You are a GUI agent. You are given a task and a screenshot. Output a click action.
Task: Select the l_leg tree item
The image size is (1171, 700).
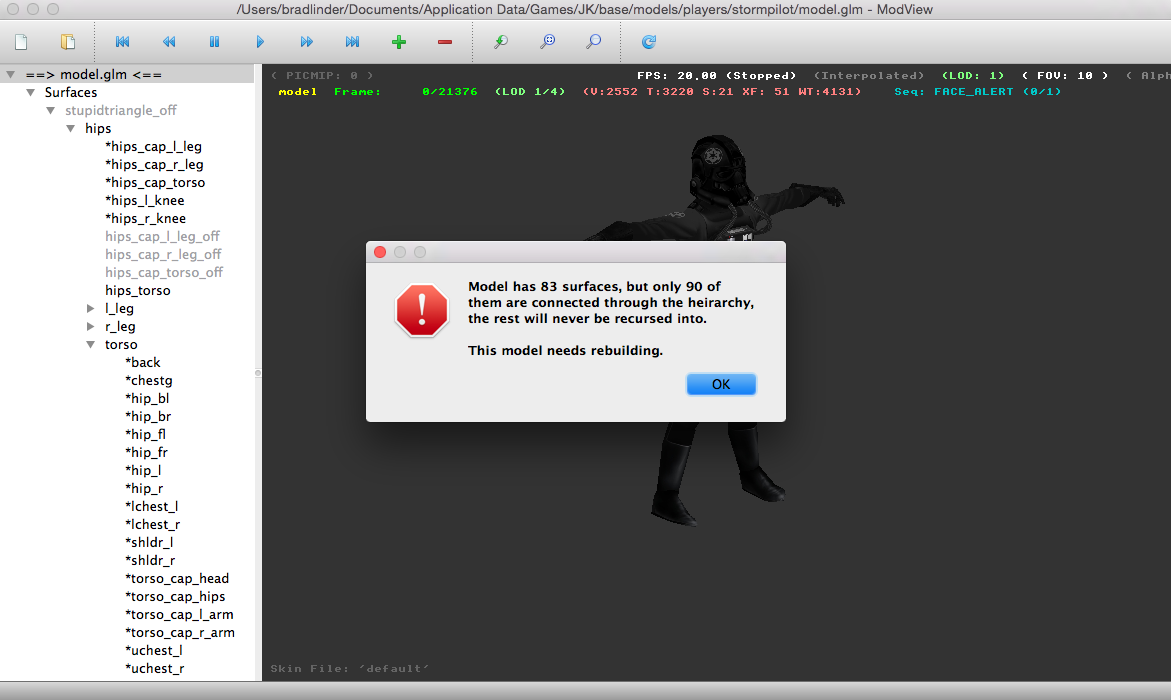(x=119, y=309)
